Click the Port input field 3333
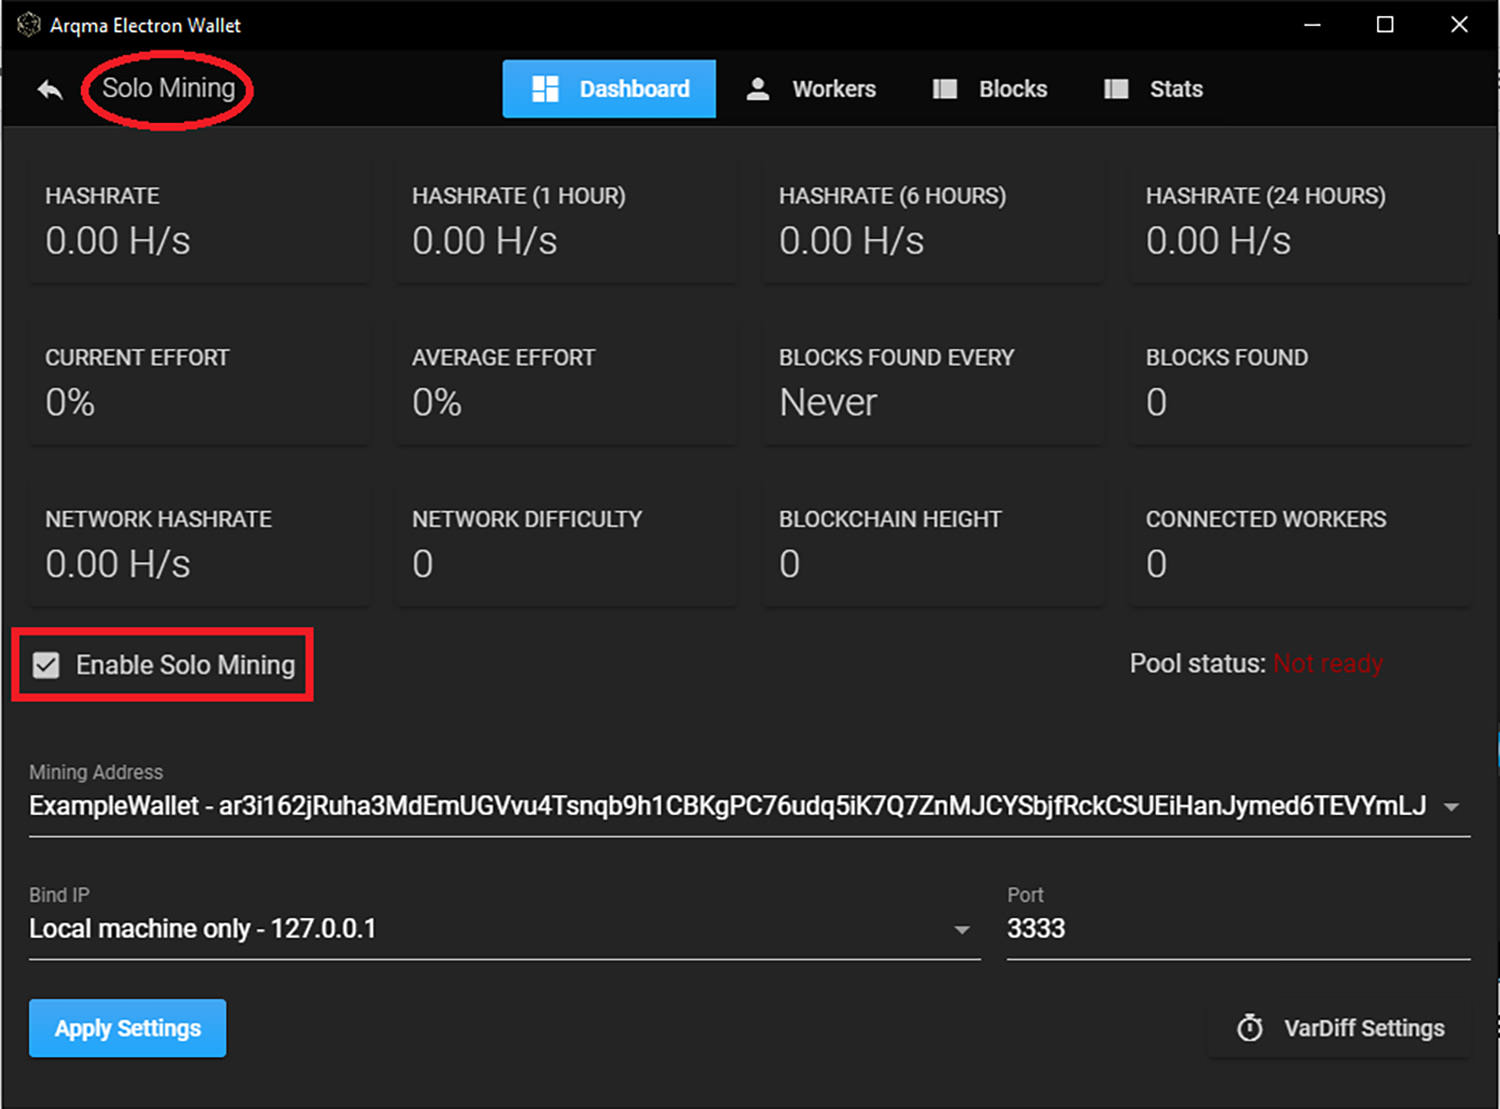The width and height of the screenshot is (1500, 1109). tap(1238, 929)
